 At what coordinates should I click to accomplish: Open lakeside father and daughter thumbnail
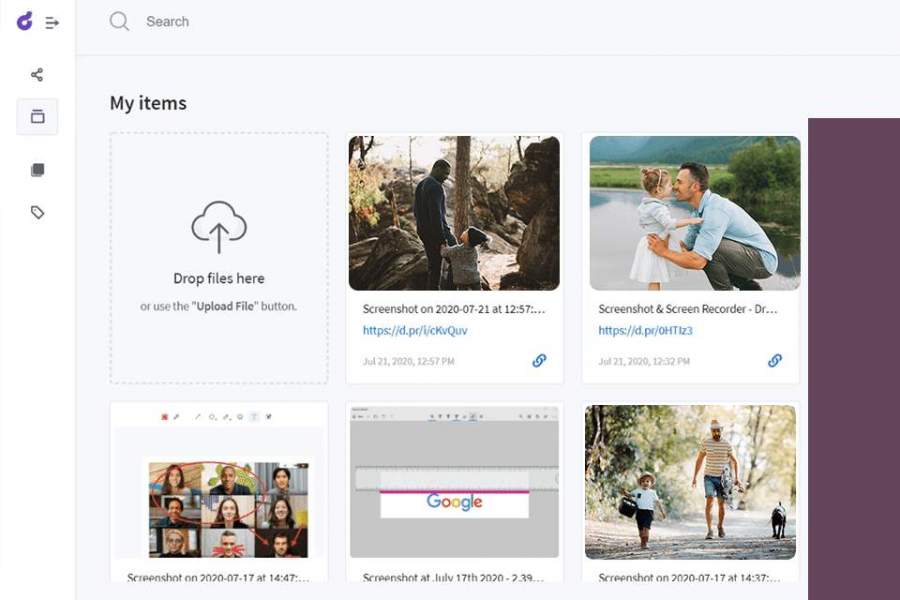pyautogui.click(x=695, y=213)
